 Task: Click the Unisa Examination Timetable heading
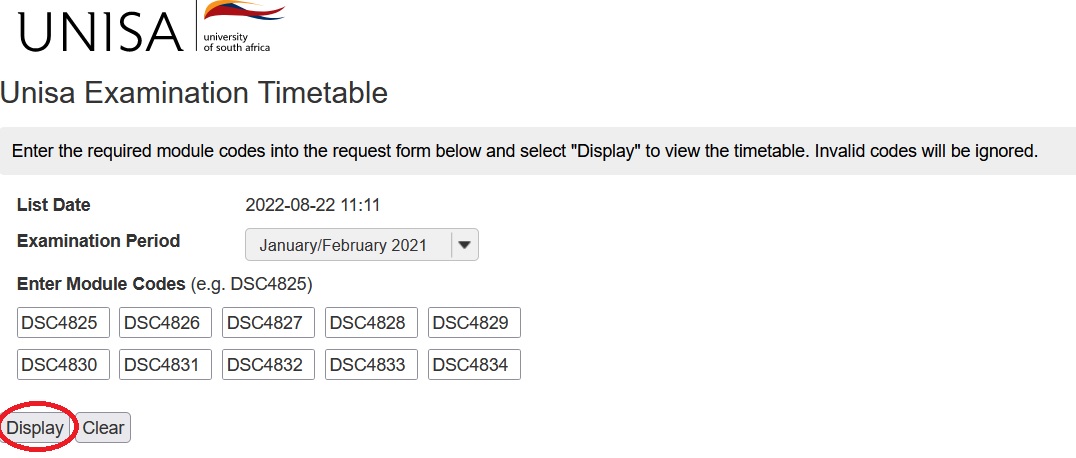click(x=194, y=94)
